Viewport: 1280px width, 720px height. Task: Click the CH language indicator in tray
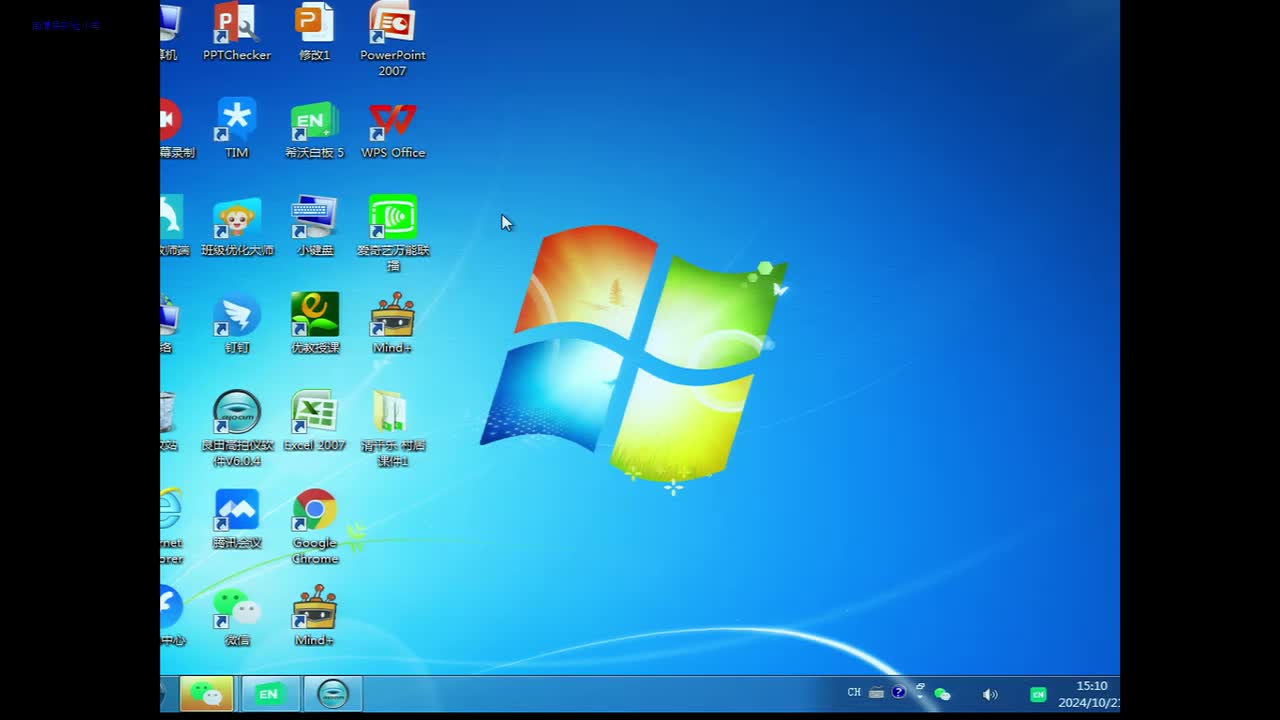[x=854, y=692]
